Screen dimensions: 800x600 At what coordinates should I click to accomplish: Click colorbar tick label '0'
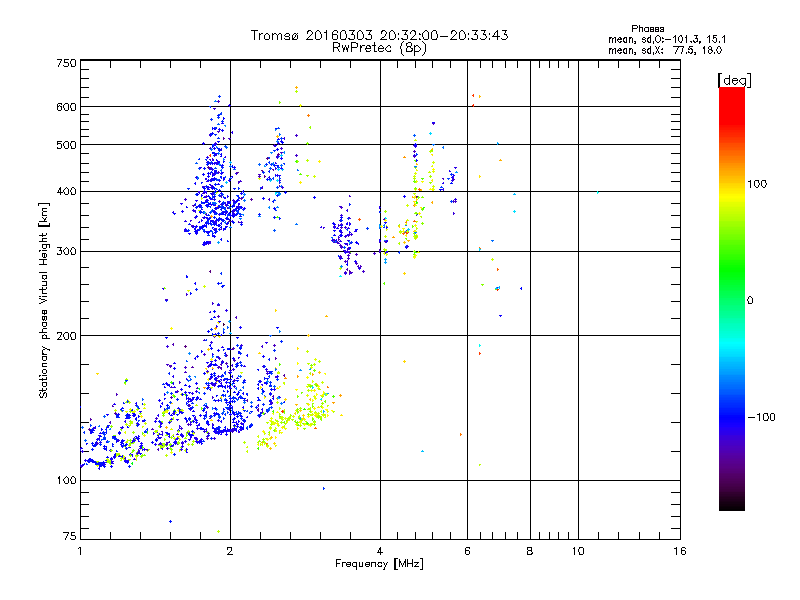point(750,301)
